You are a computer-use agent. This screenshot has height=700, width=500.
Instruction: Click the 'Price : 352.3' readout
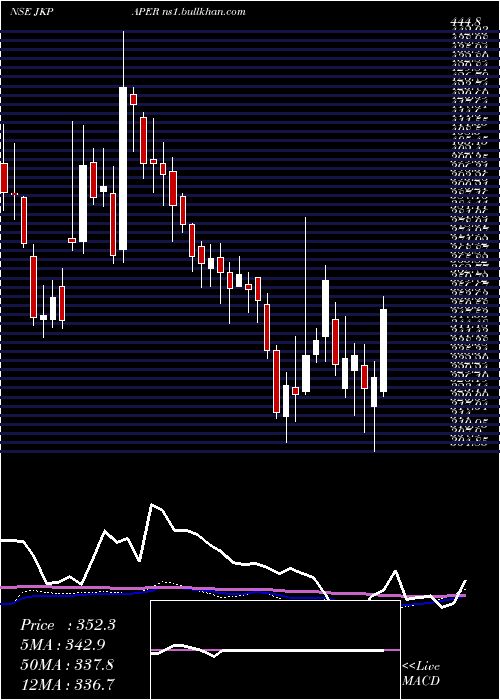68,625
